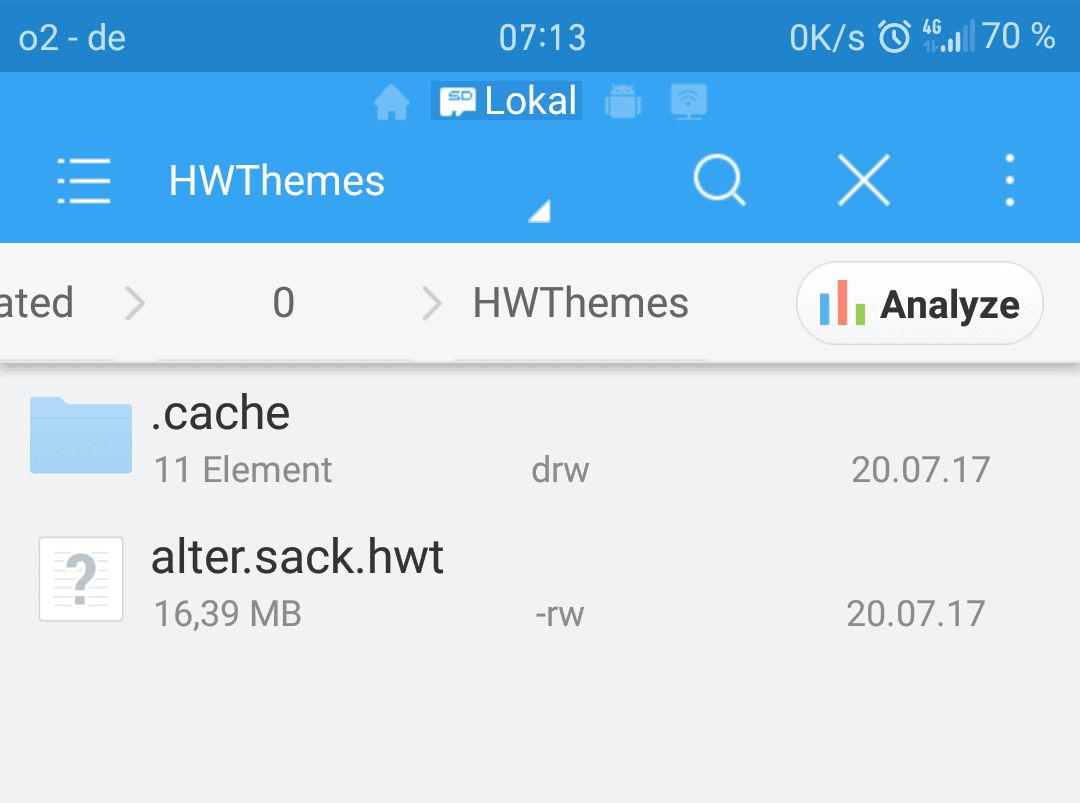The width and height of the screenshot is (1080, 803).
Task: Click the Analyze button
Action: click(x=920, y=303)
